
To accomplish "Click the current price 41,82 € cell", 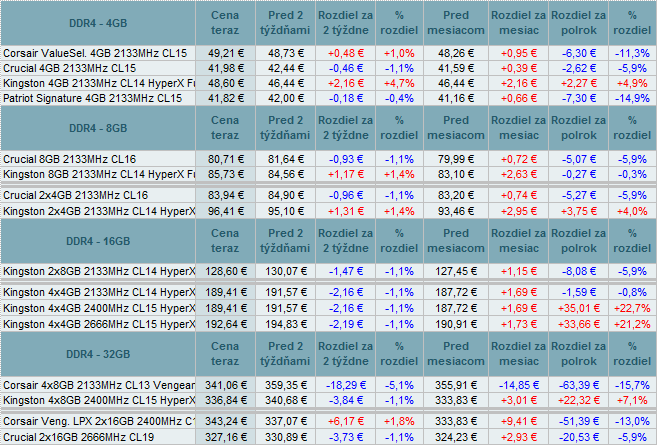I will point(225,98).
